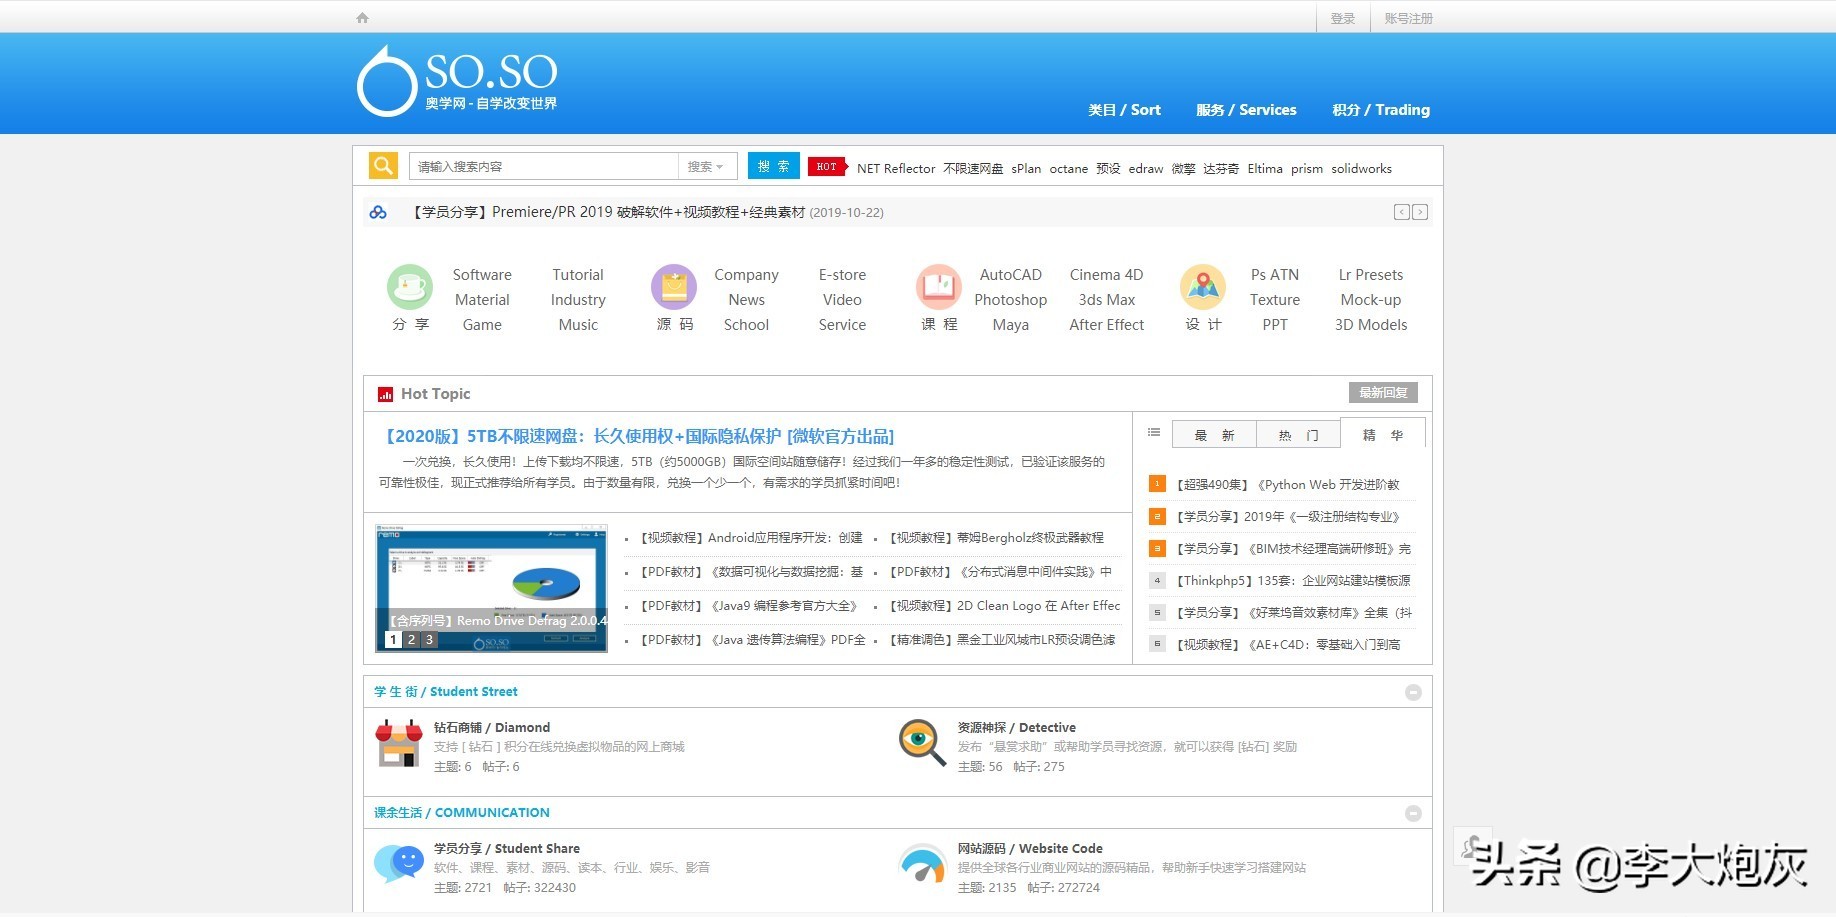Collapse the Student Street section
Viewport: 1836px width, 917px height.
(x=1413, y=692)
